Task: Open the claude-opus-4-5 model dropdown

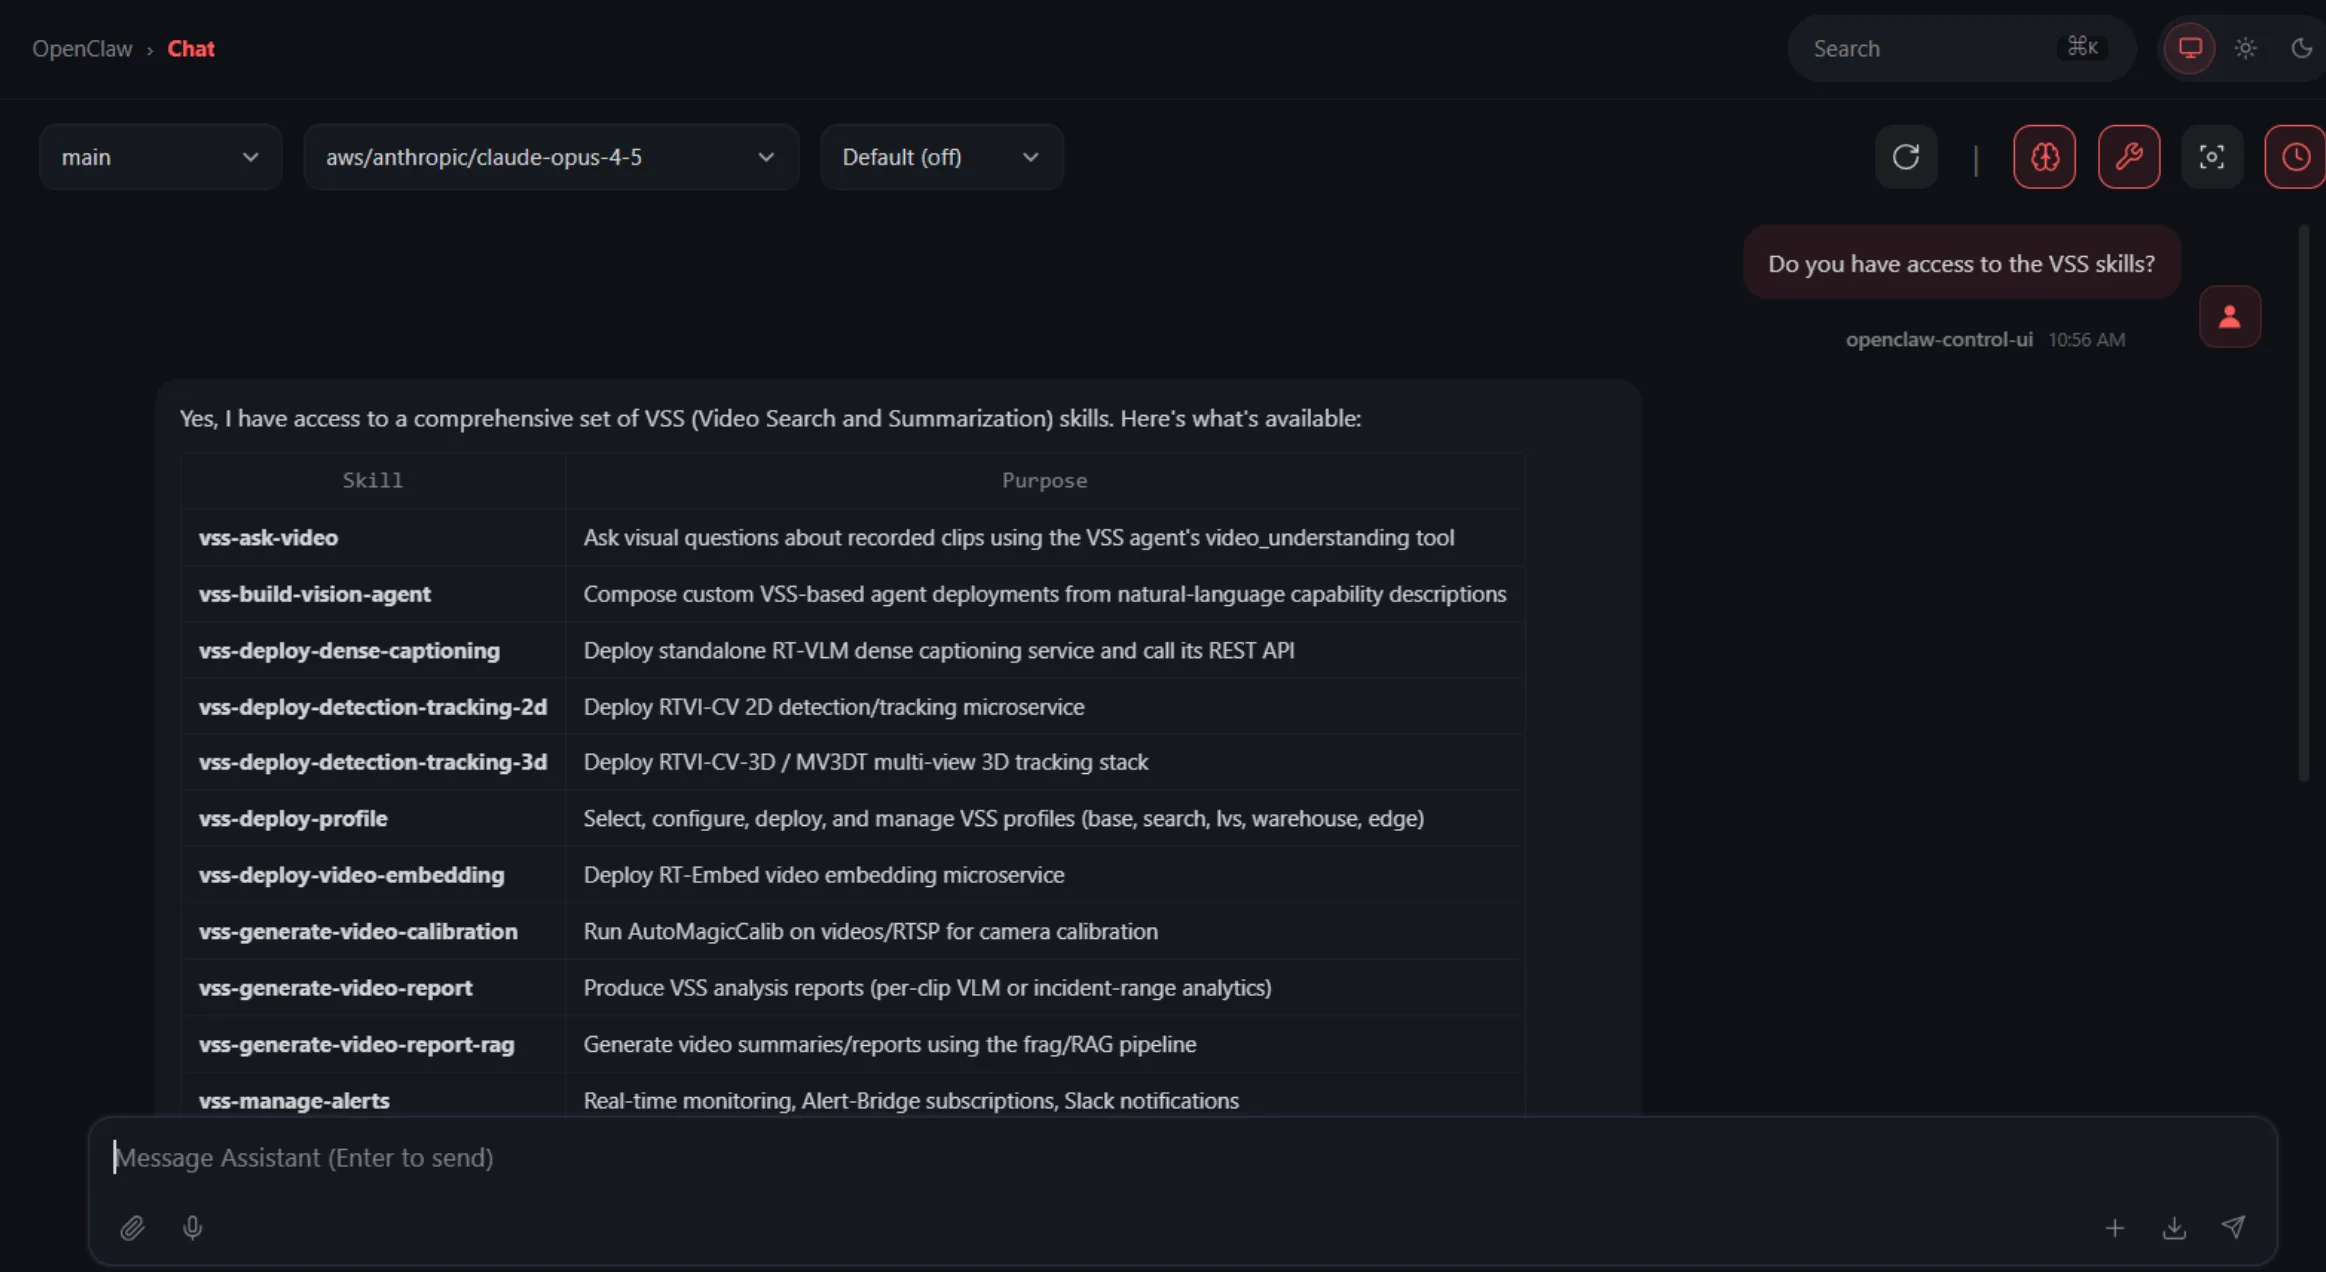Action: (x=550, y=157)
